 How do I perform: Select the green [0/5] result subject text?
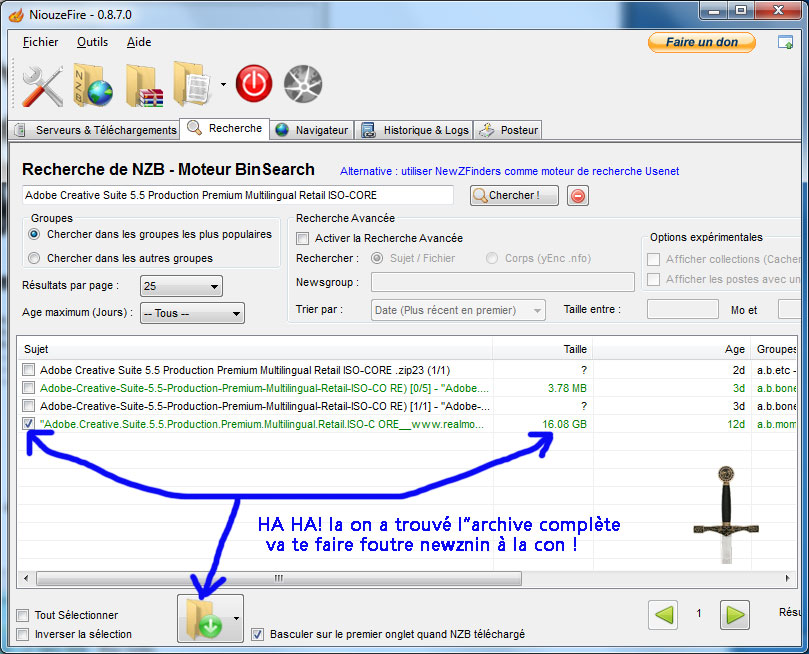[264, 388]
